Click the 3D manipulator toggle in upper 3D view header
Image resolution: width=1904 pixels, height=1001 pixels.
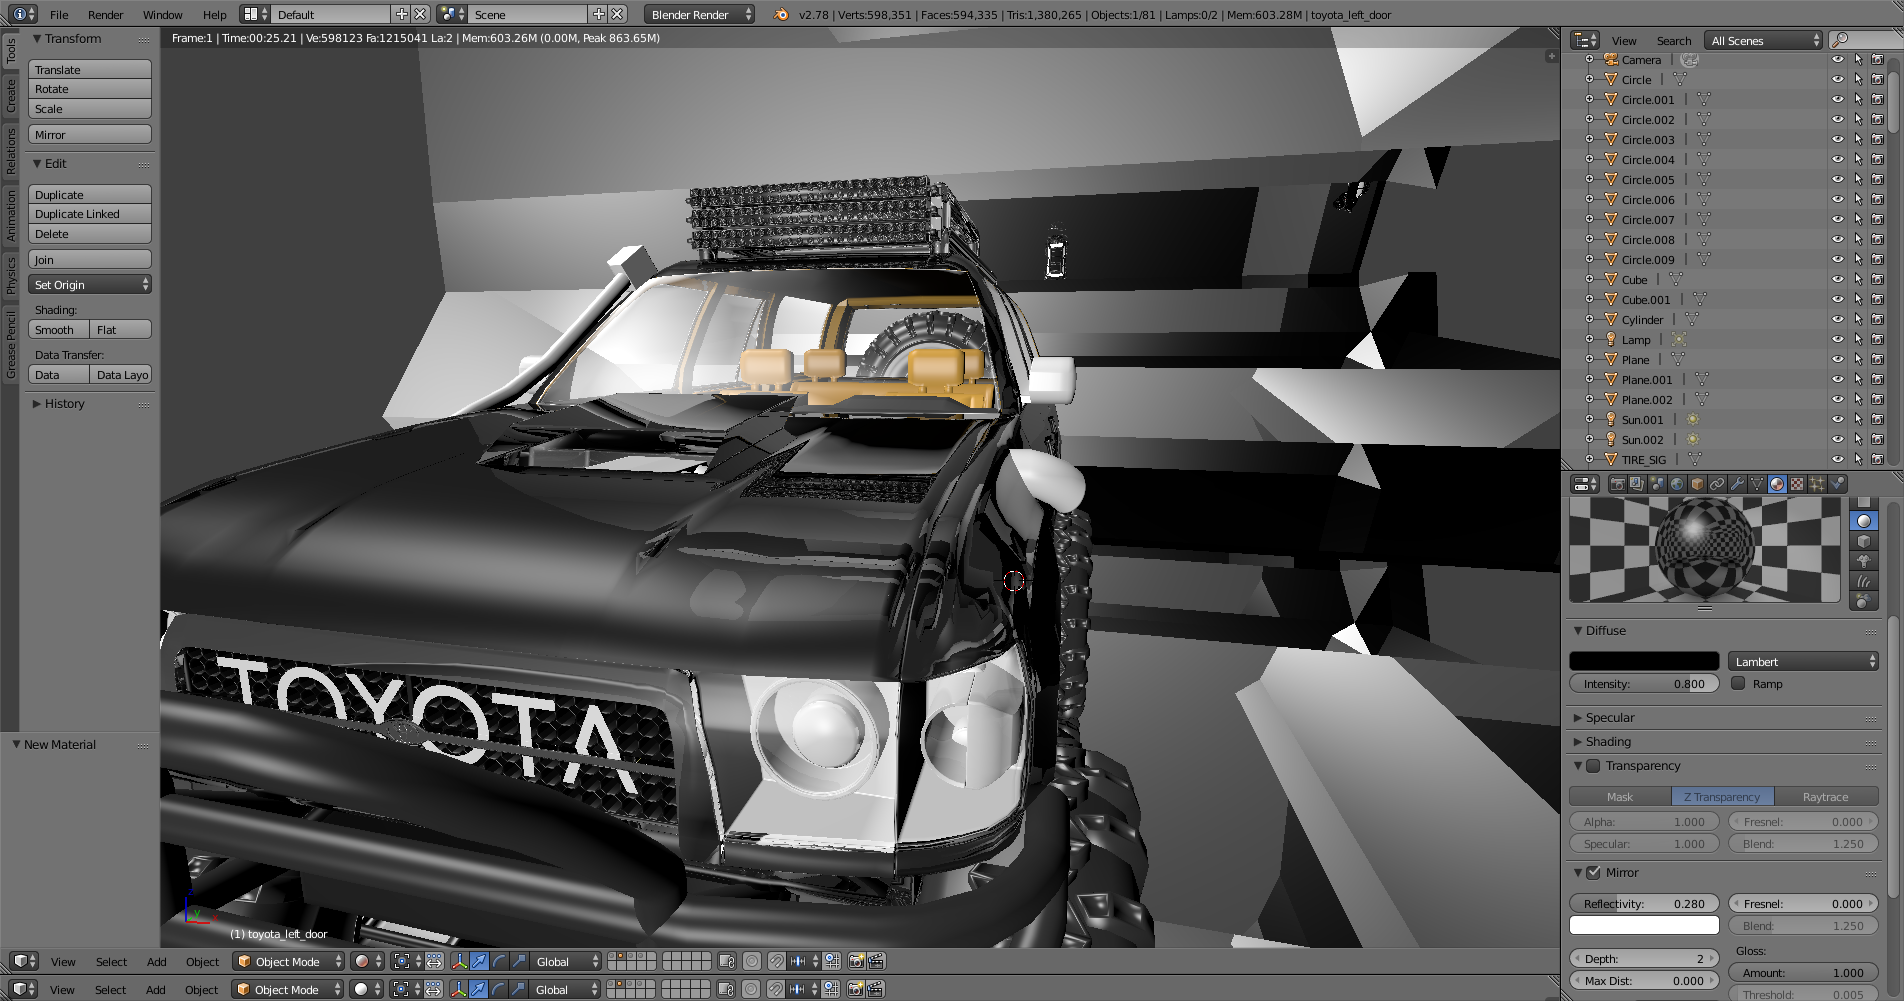(459, 961)
